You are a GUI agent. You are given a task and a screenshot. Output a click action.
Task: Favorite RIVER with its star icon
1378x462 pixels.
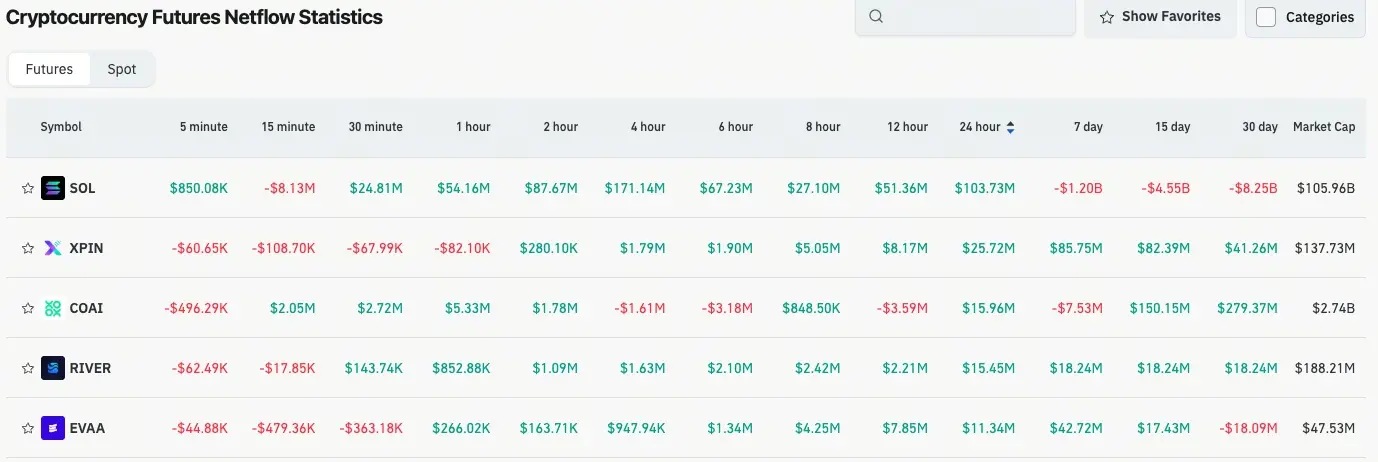pyautogui.click(x=28, y=368)
